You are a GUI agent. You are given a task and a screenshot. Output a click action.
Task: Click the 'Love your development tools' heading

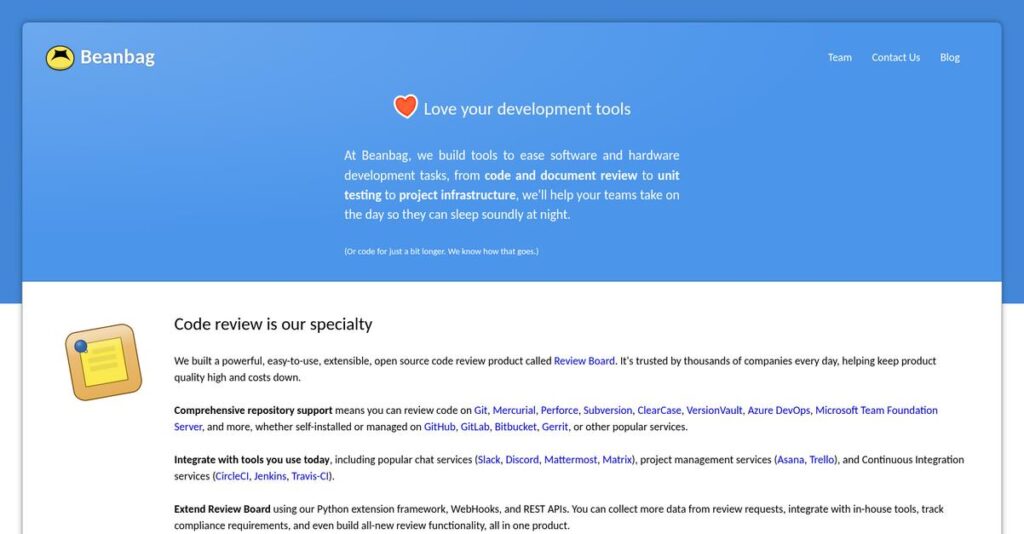pyautogui.click(x=527, y=109)
